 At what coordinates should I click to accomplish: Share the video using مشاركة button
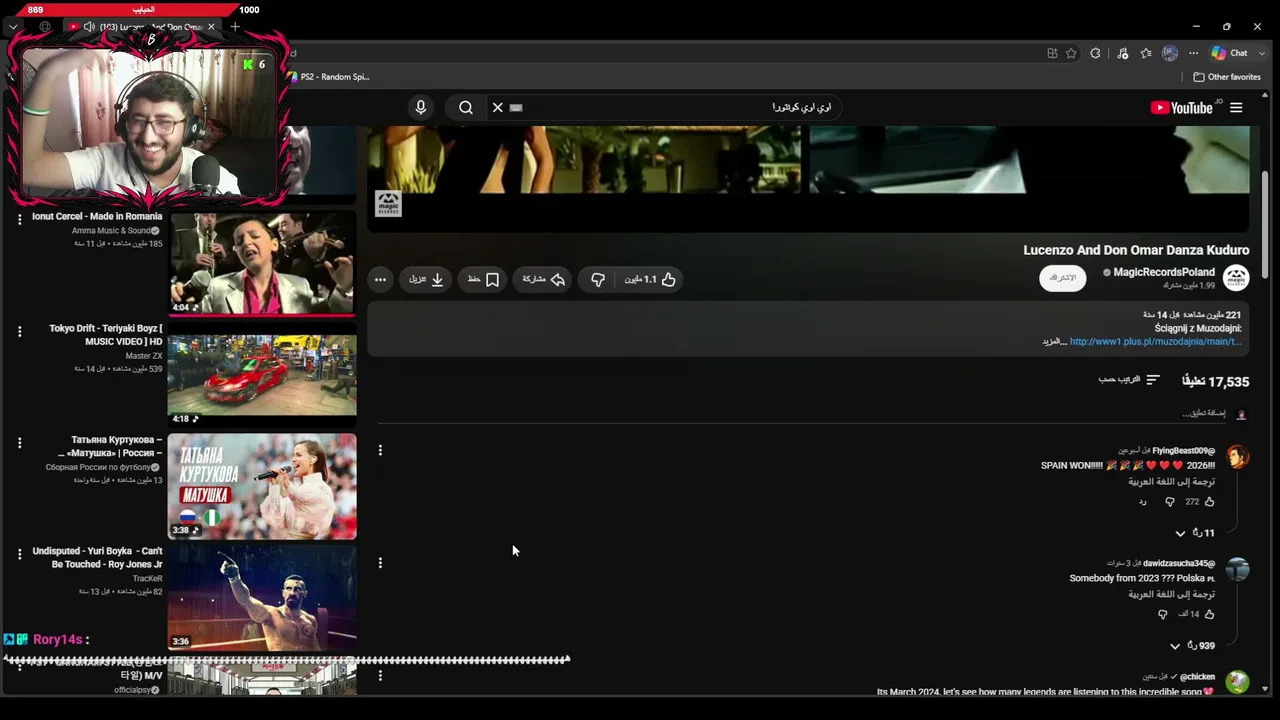pos(545,279)
